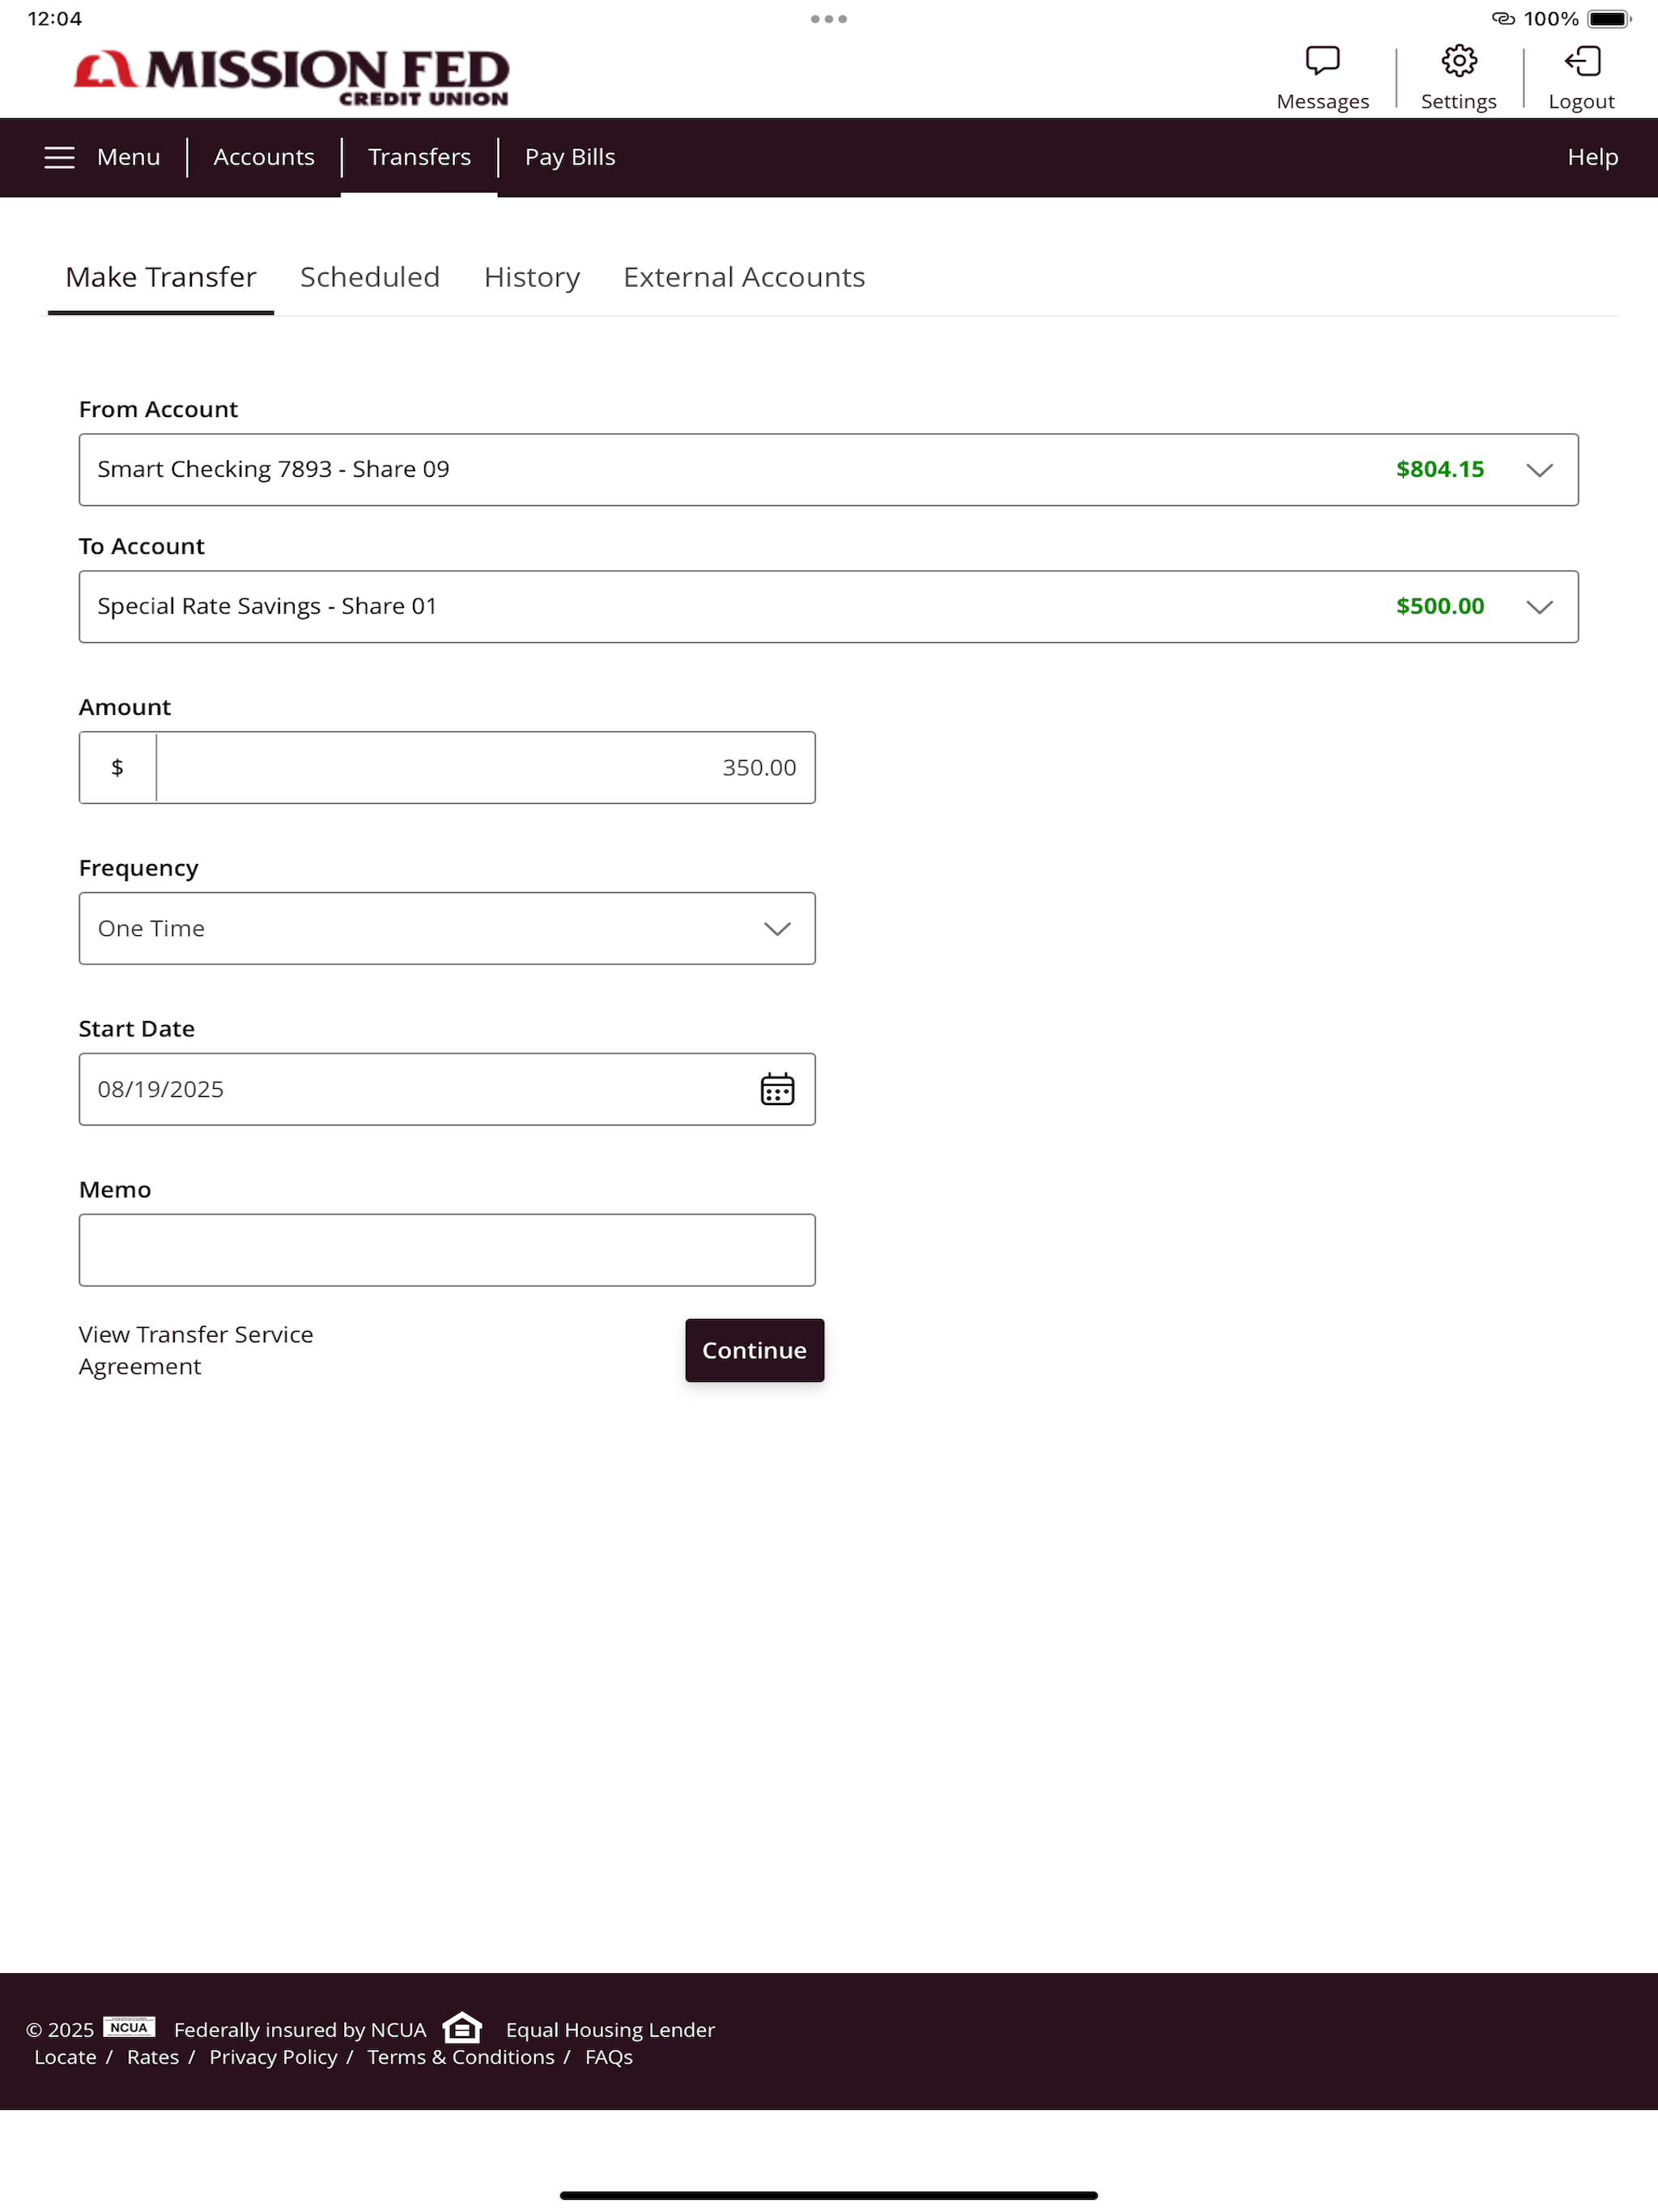Click the empty Memo input field
The width and height of the screenshot is (1658, 2212).
click(x=447, y=1250)
